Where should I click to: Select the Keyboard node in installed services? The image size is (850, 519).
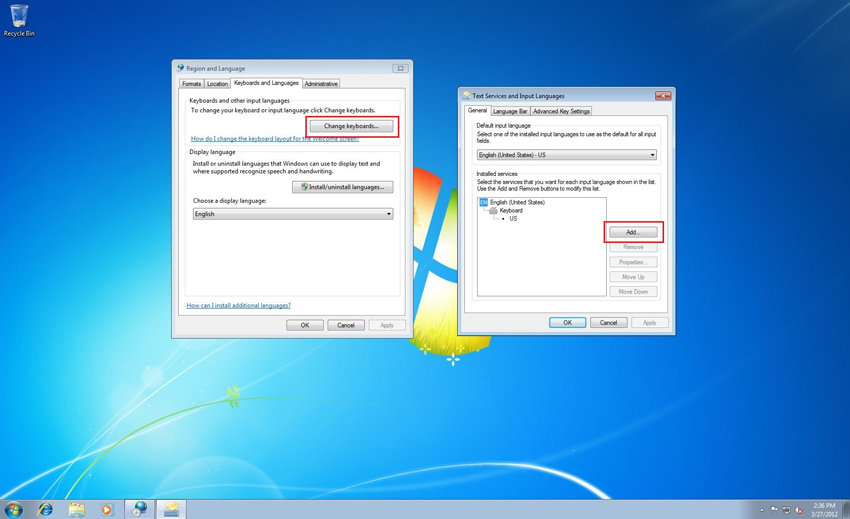(x=511, y=210)
